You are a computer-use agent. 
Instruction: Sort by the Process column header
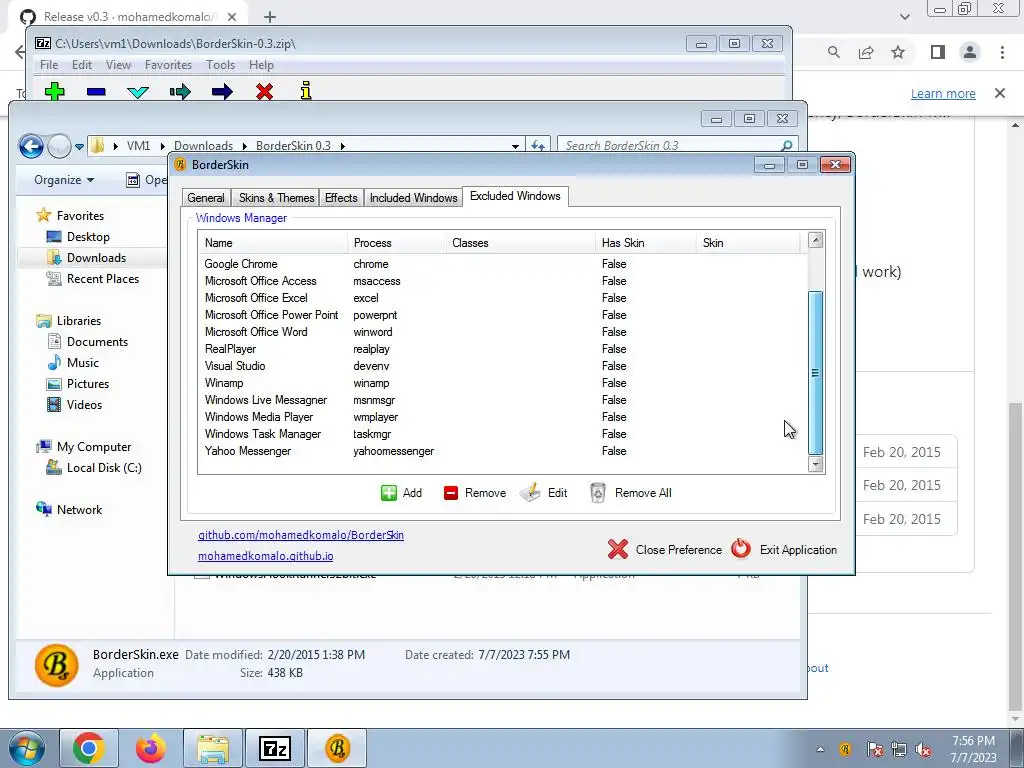click(396, 243)
